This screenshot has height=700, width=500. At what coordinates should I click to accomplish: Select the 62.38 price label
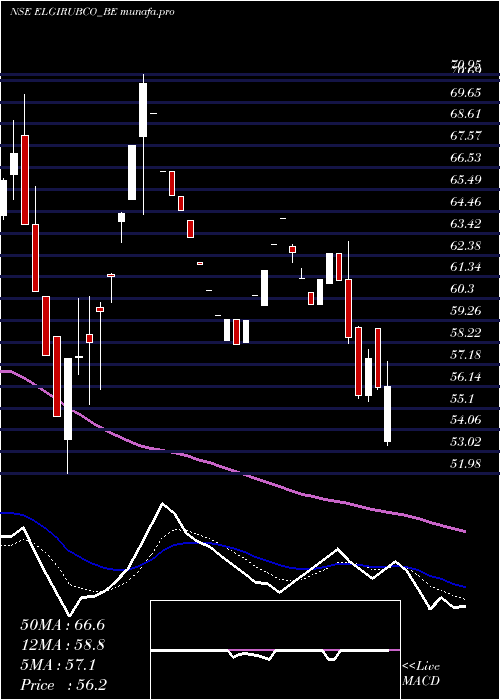coord(466,246)
